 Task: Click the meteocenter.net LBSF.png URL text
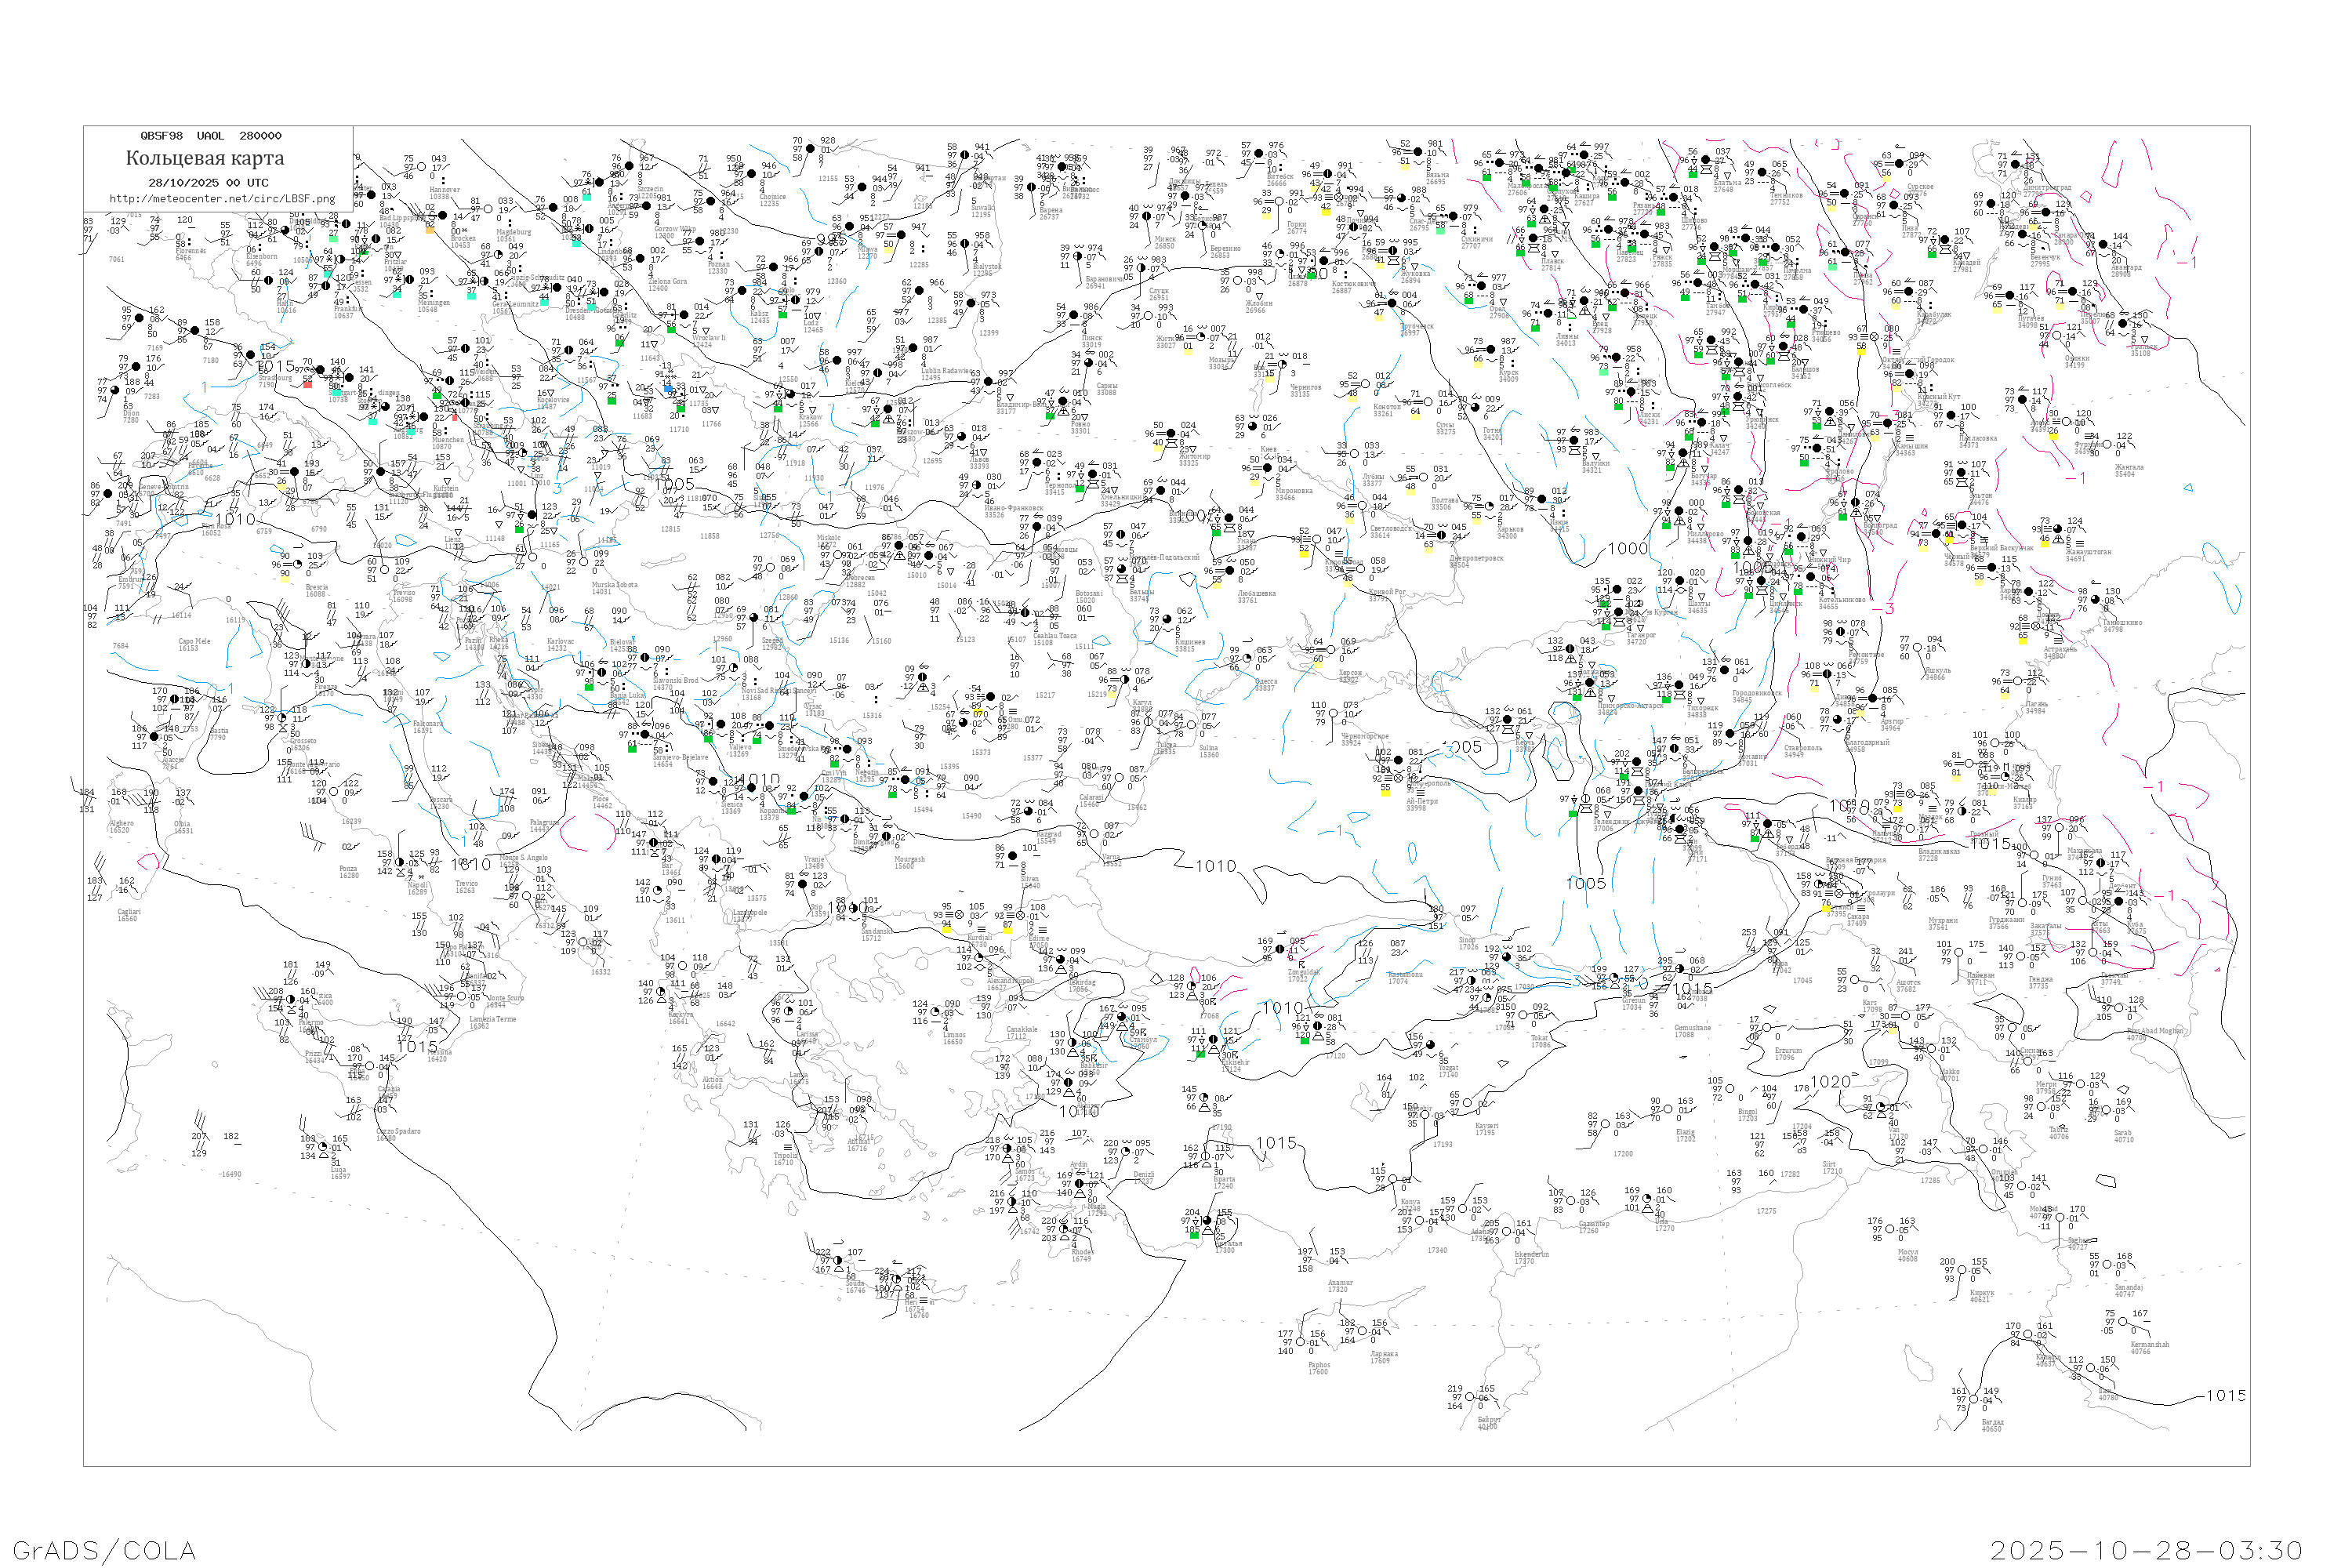pos(222,198)
